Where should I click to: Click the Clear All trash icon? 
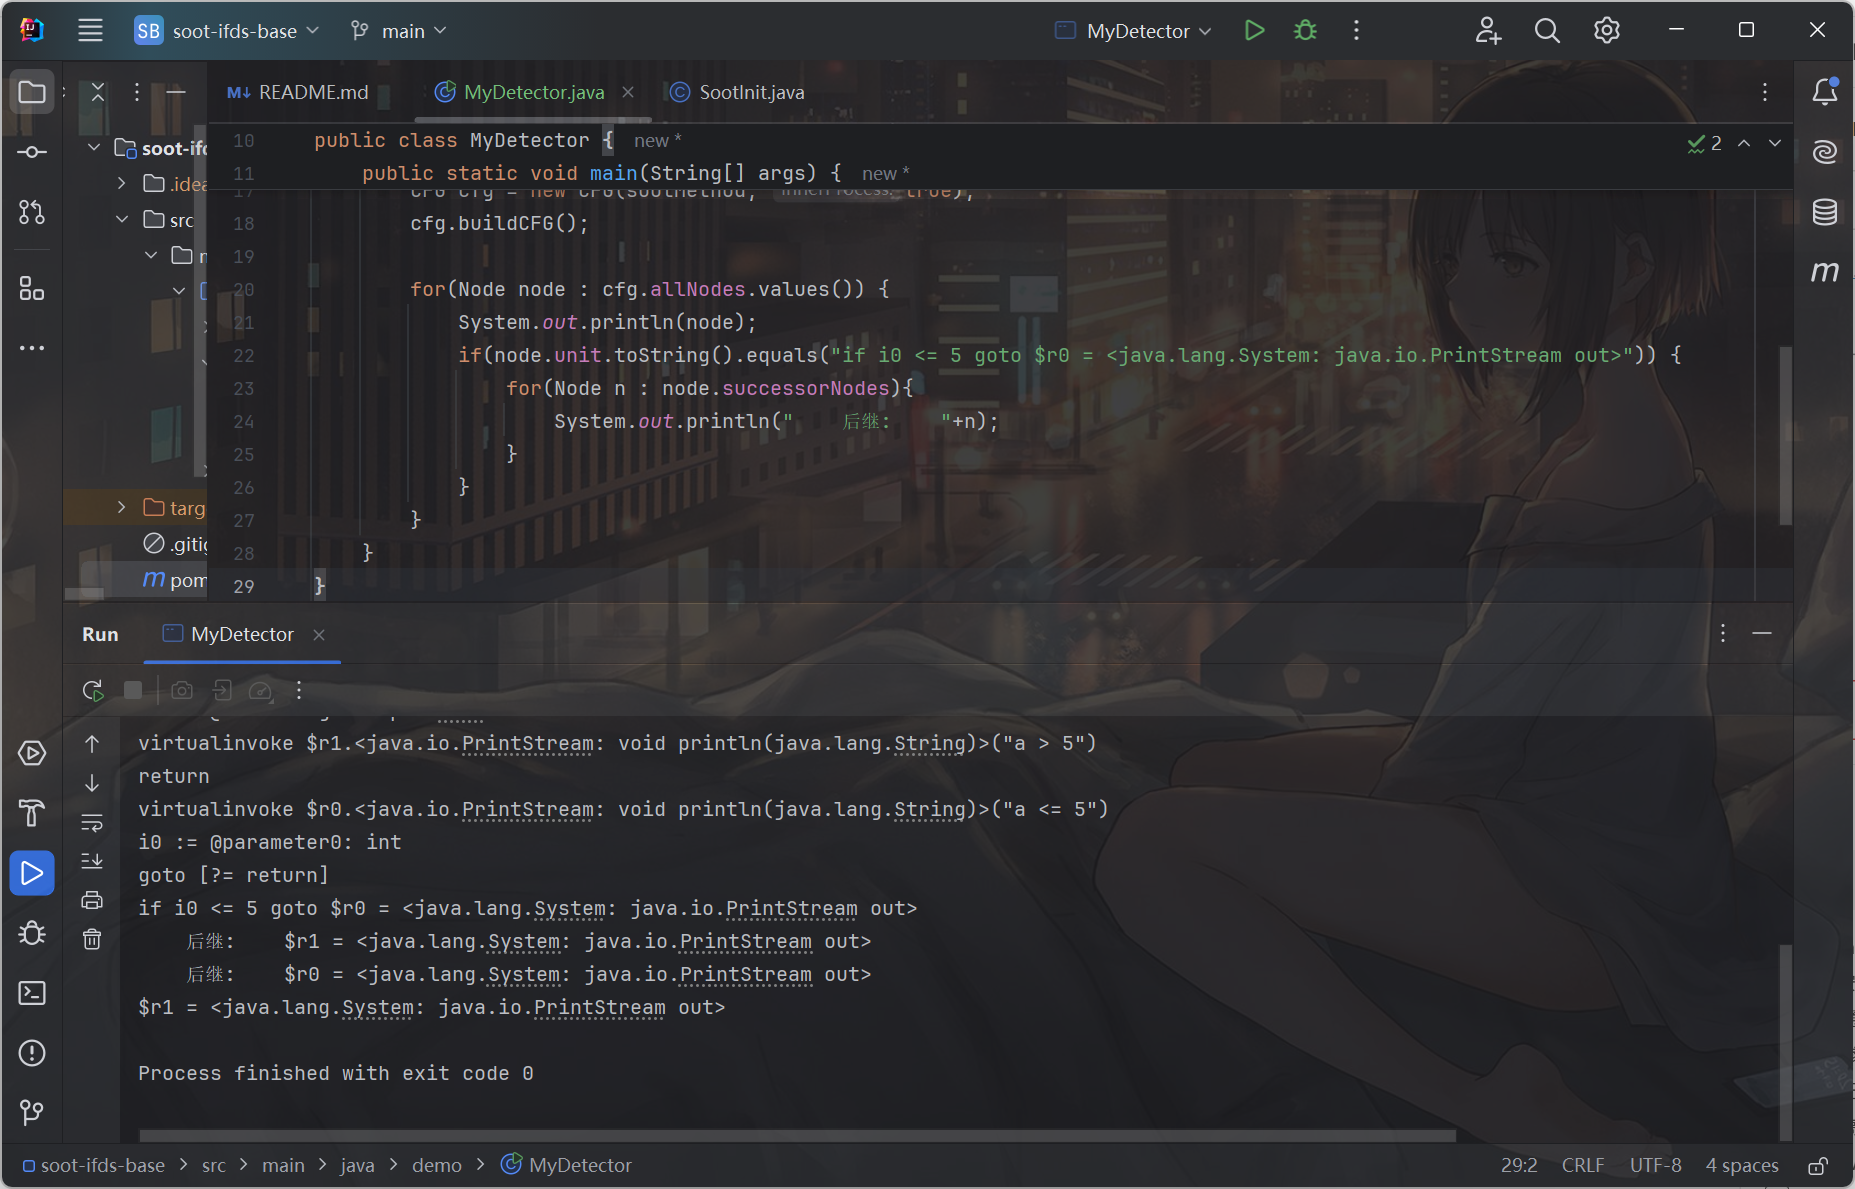click(x=92, y=939)
